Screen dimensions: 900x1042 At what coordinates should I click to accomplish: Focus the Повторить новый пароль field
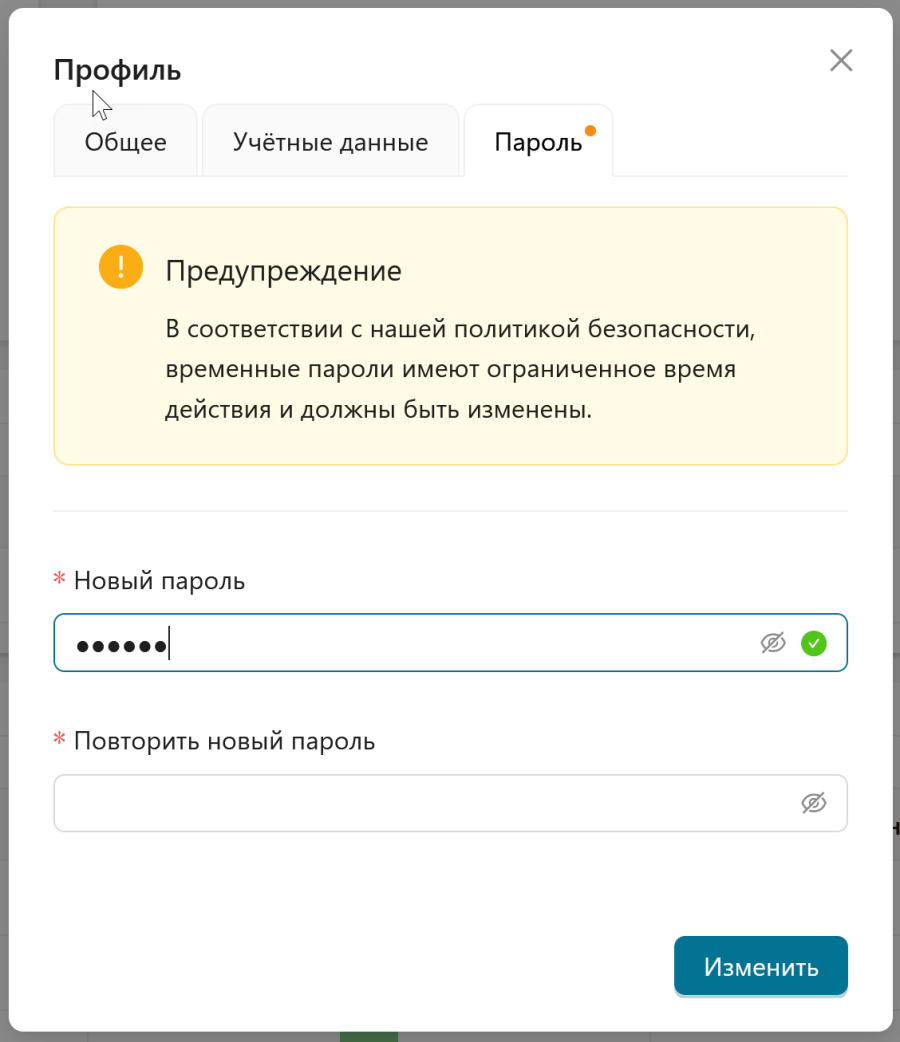[451, 803]
